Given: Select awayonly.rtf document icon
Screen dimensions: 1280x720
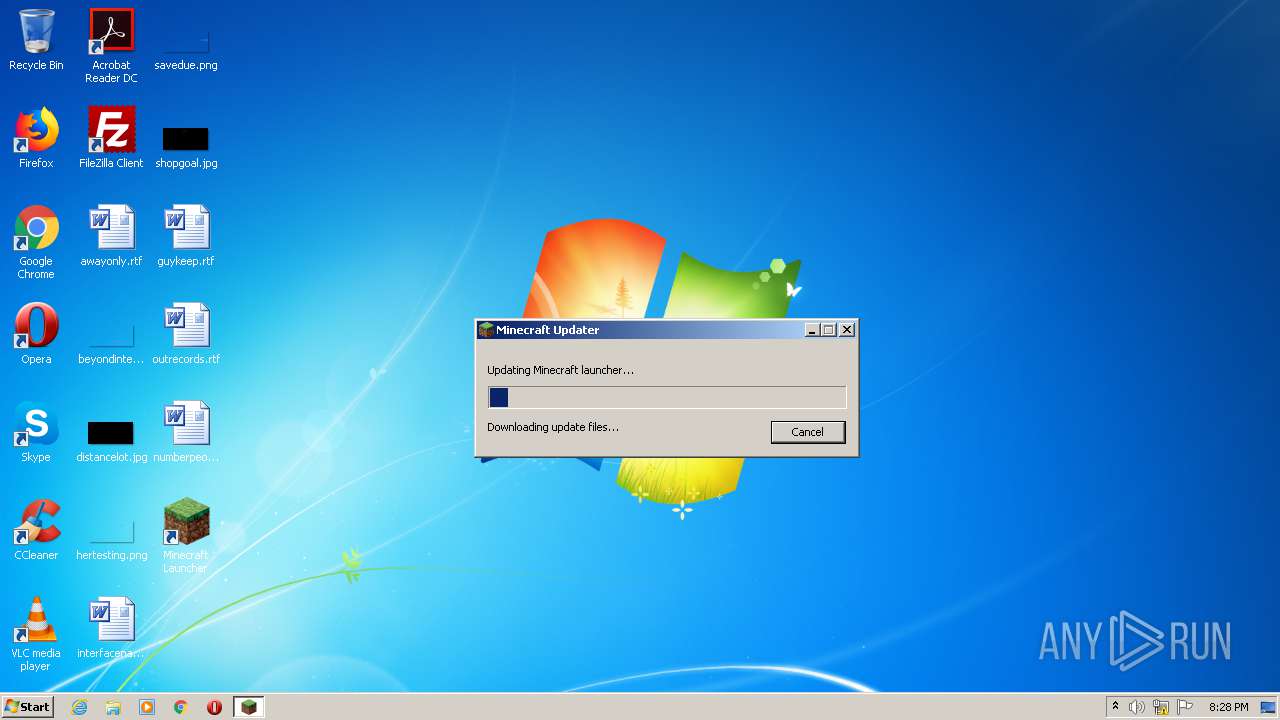Looking at the screenshot, I should (x=111, y=236).
